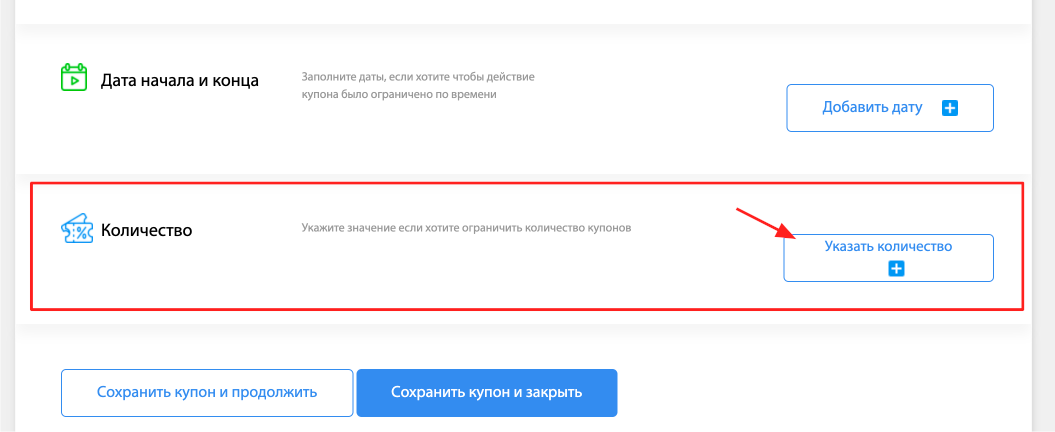Click the hint text starting with Укажите значение

pyautogui.click(x=466, y=227)
